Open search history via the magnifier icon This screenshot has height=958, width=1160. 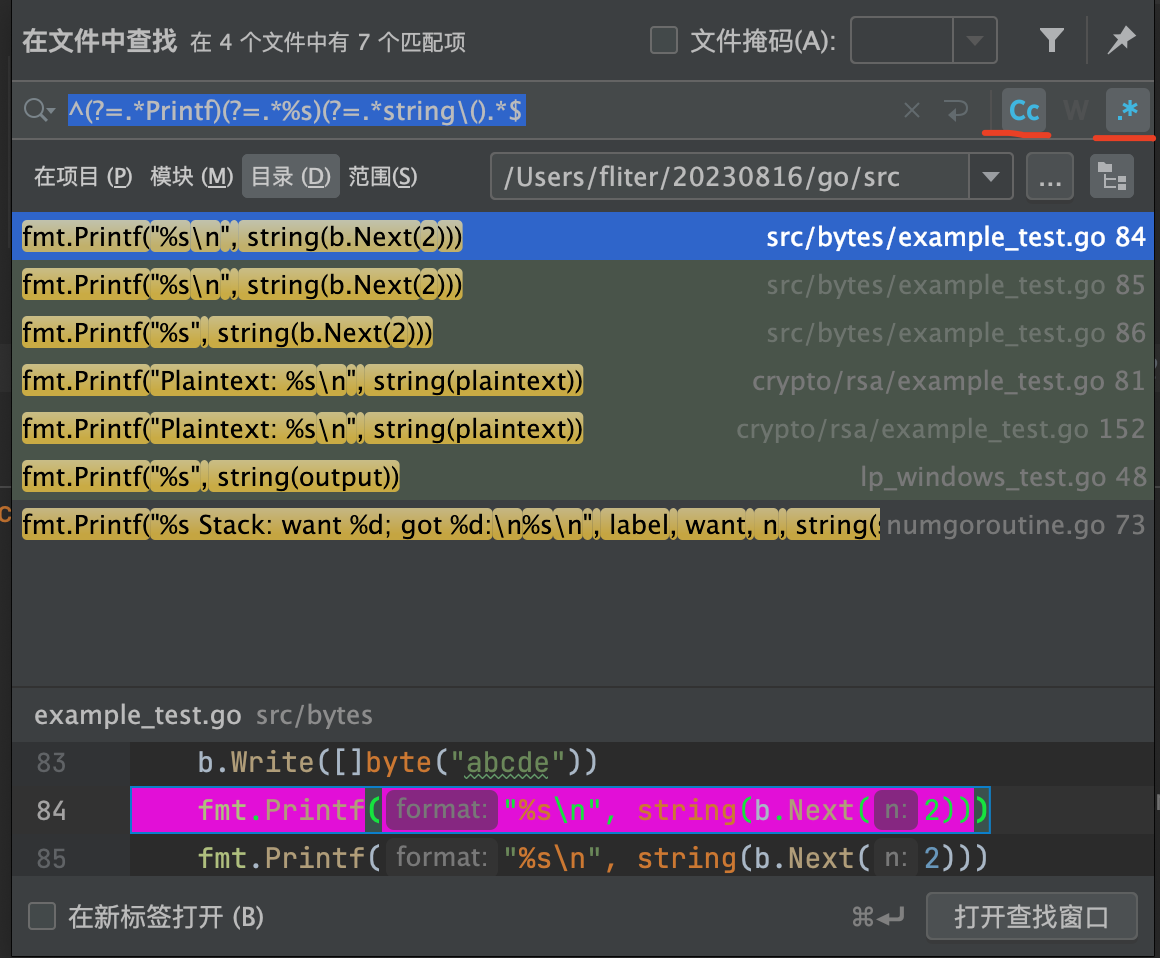point(38,110)
